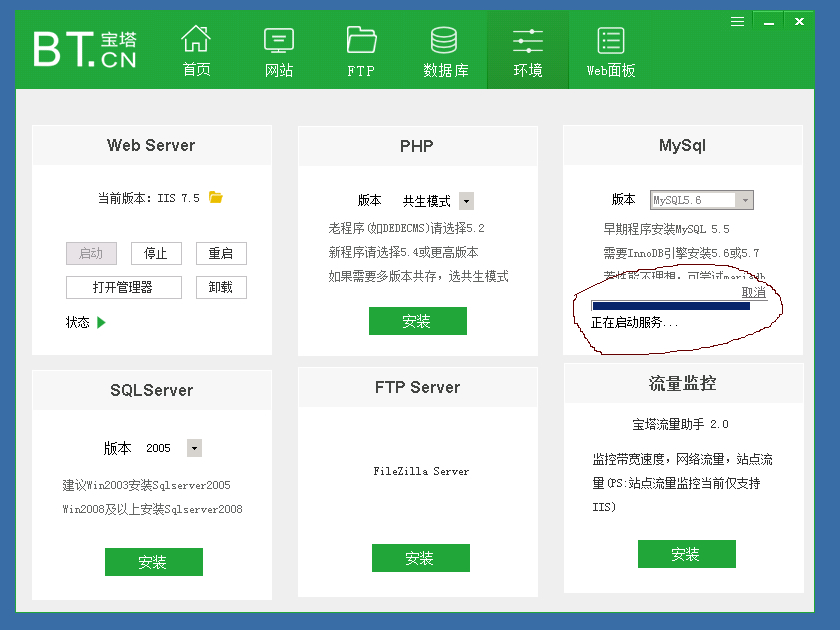Open the Web面板 list icon

click(611, 41)
